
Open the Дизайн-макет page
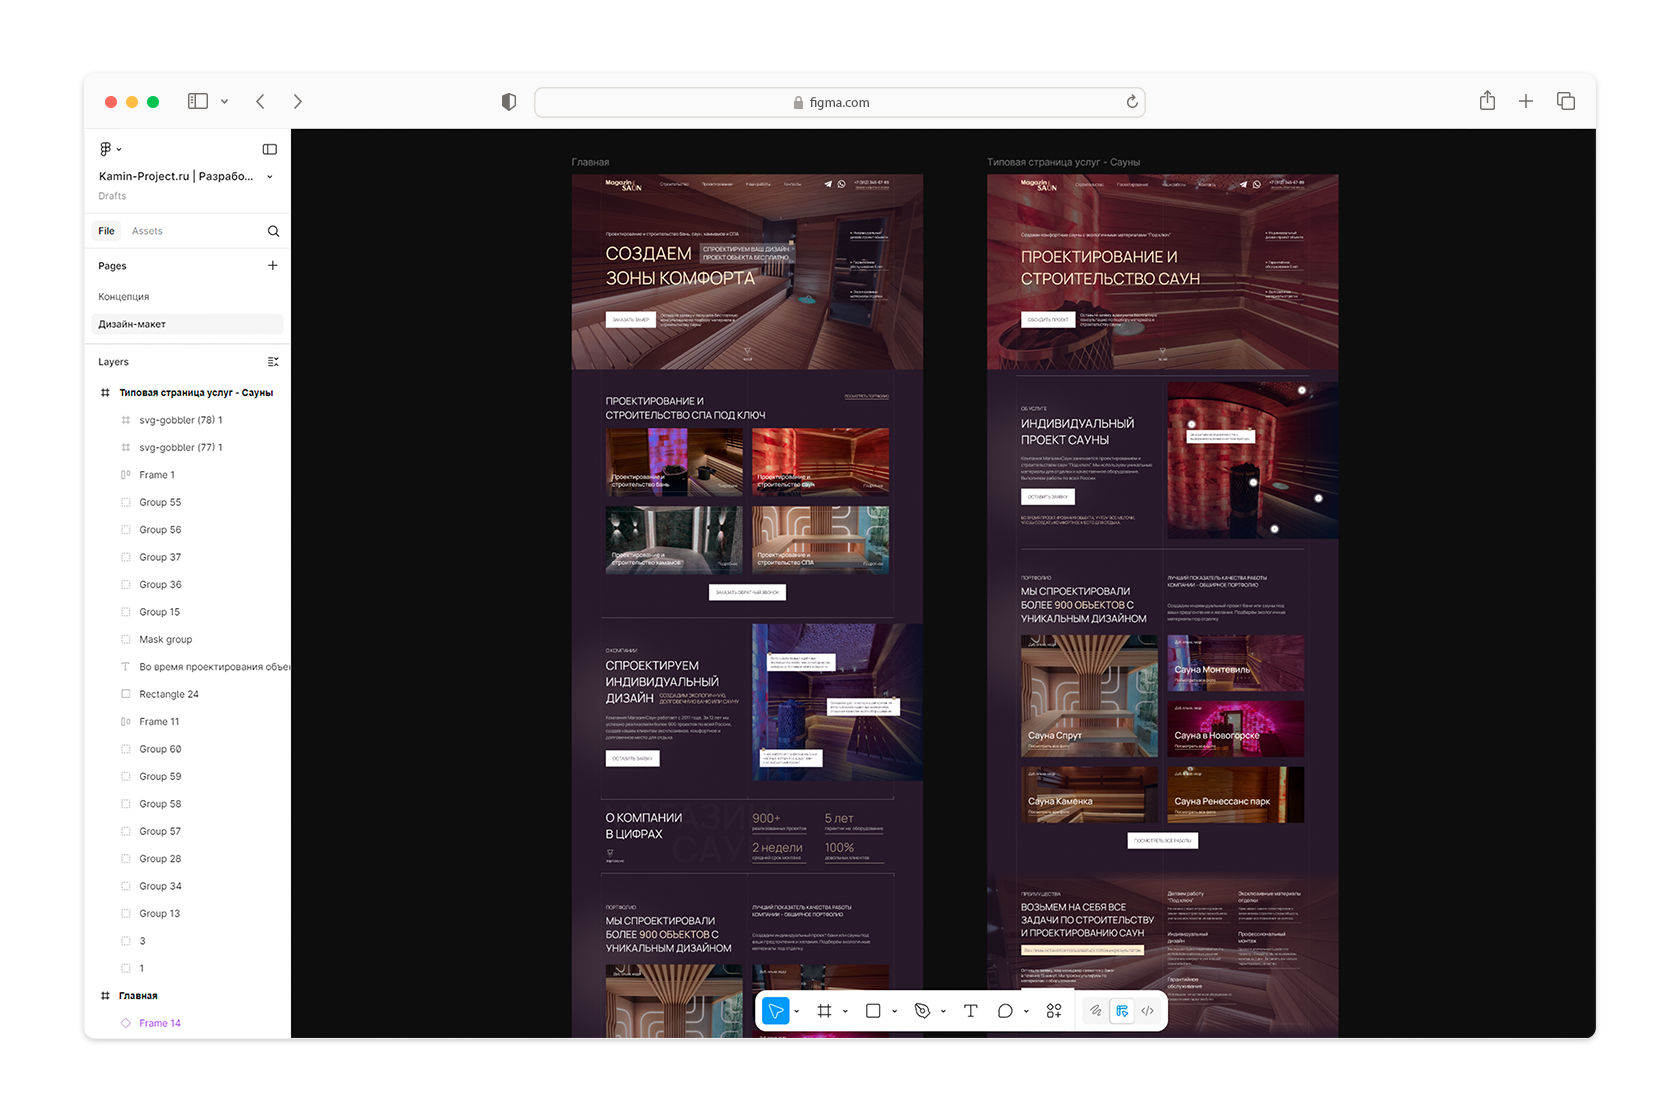coord(187,324)
